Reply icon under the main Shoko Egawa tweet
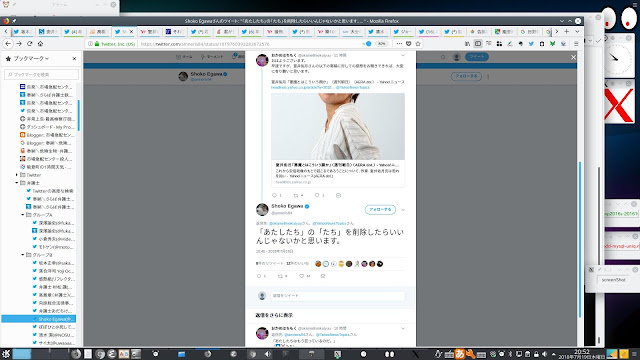The width and height of the screenshot is (640, 360). pyautogui.click(x=259, y=276)
